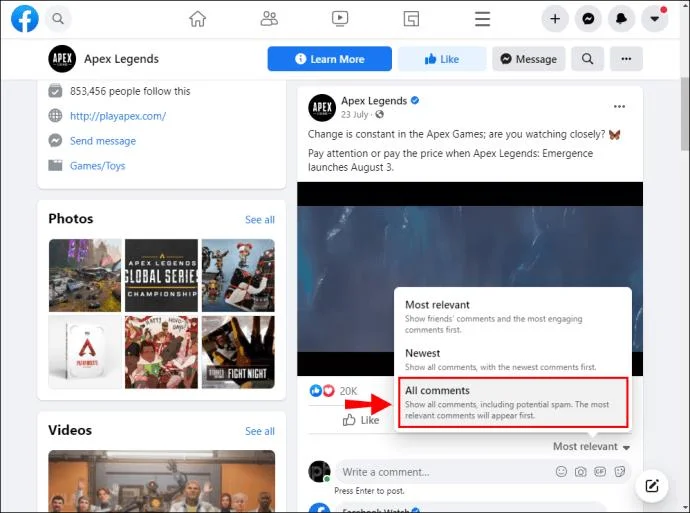The image size is (690, 513).
Task: Open the Friends icon in top bar
Action: click(269, 19)
